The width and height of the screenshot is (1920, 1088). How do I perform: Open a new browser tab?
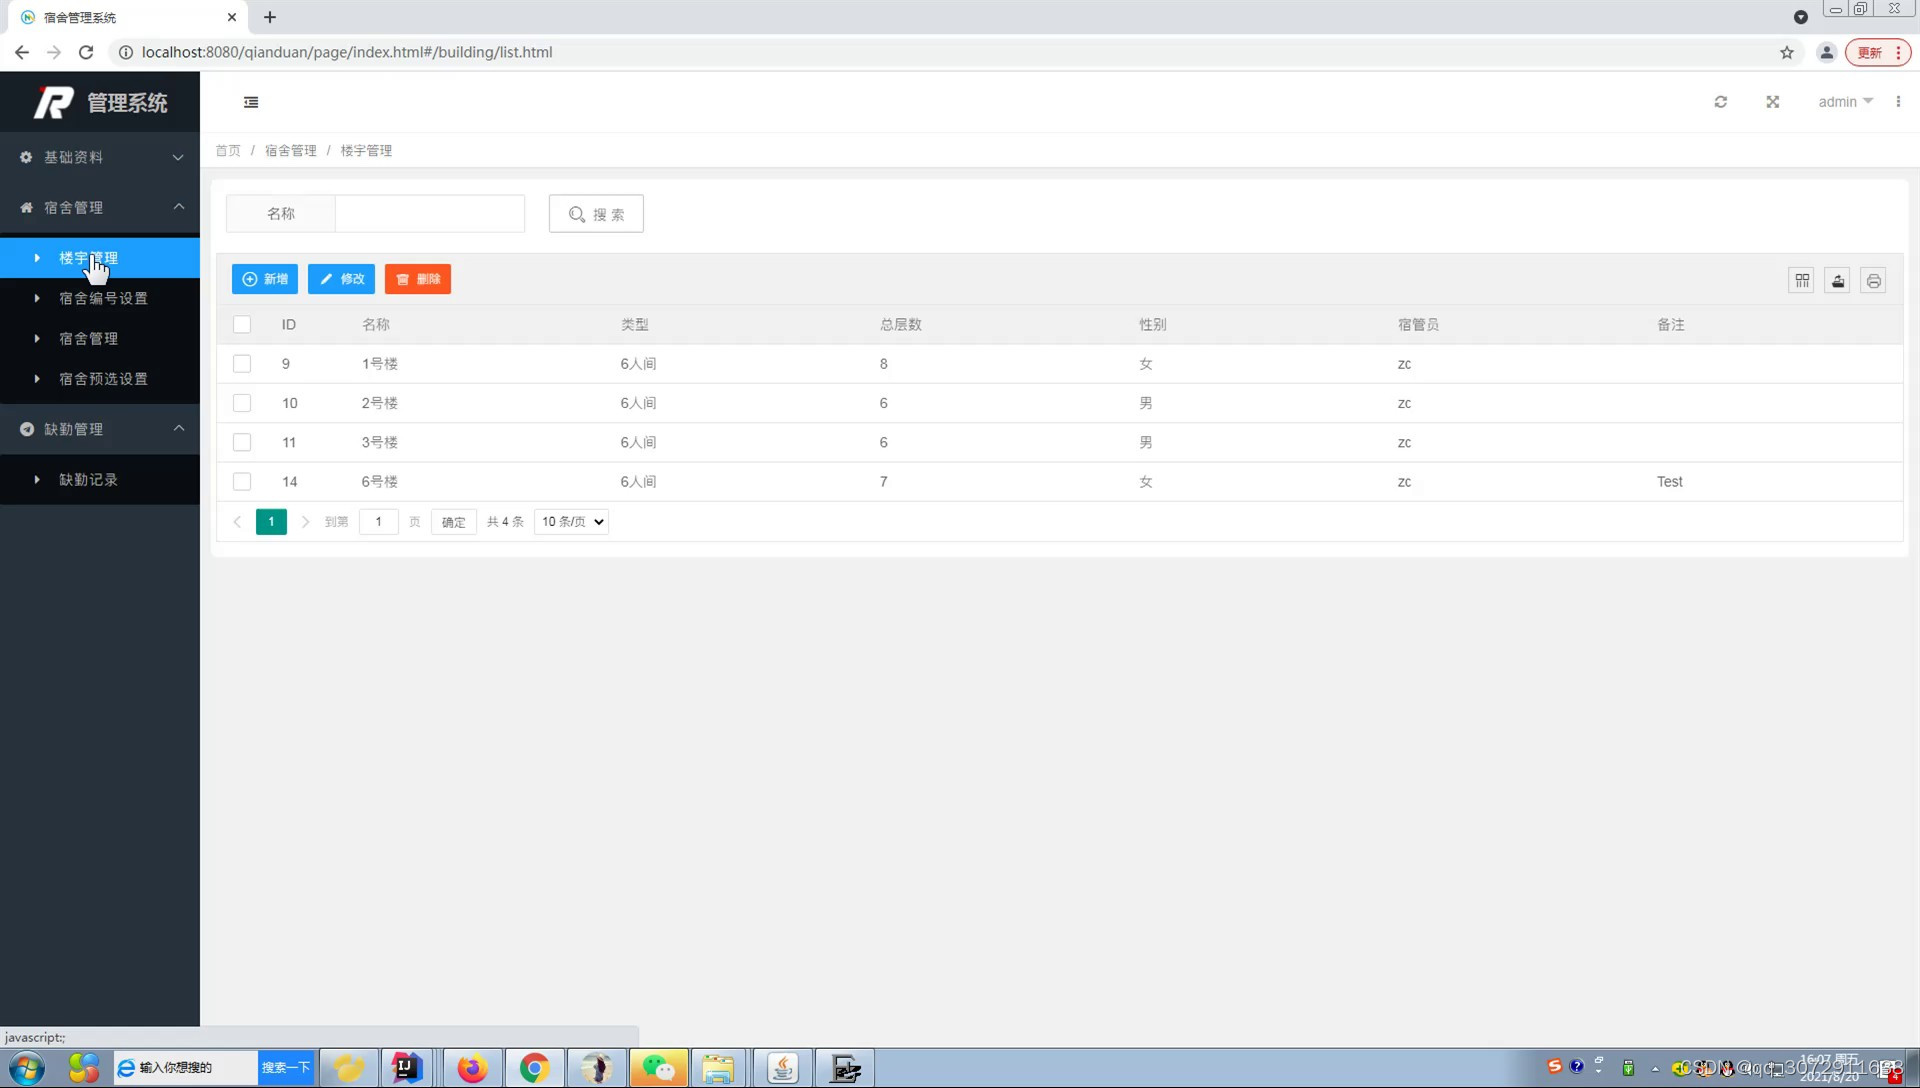[270, 17]
